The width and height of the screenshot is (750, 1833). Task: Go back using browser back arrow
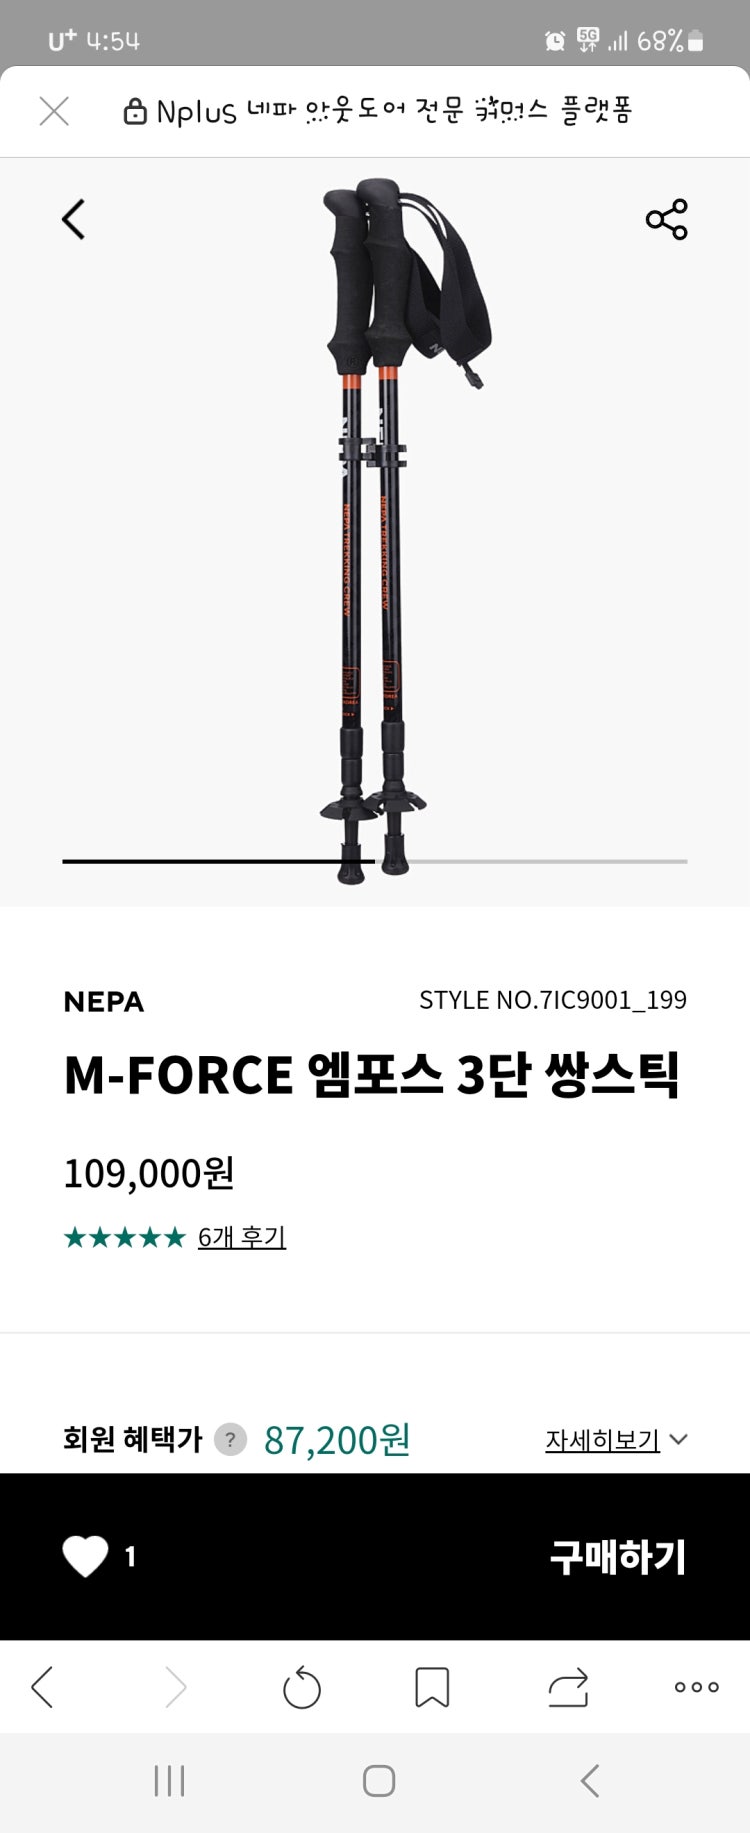(x=42, y=1687)
